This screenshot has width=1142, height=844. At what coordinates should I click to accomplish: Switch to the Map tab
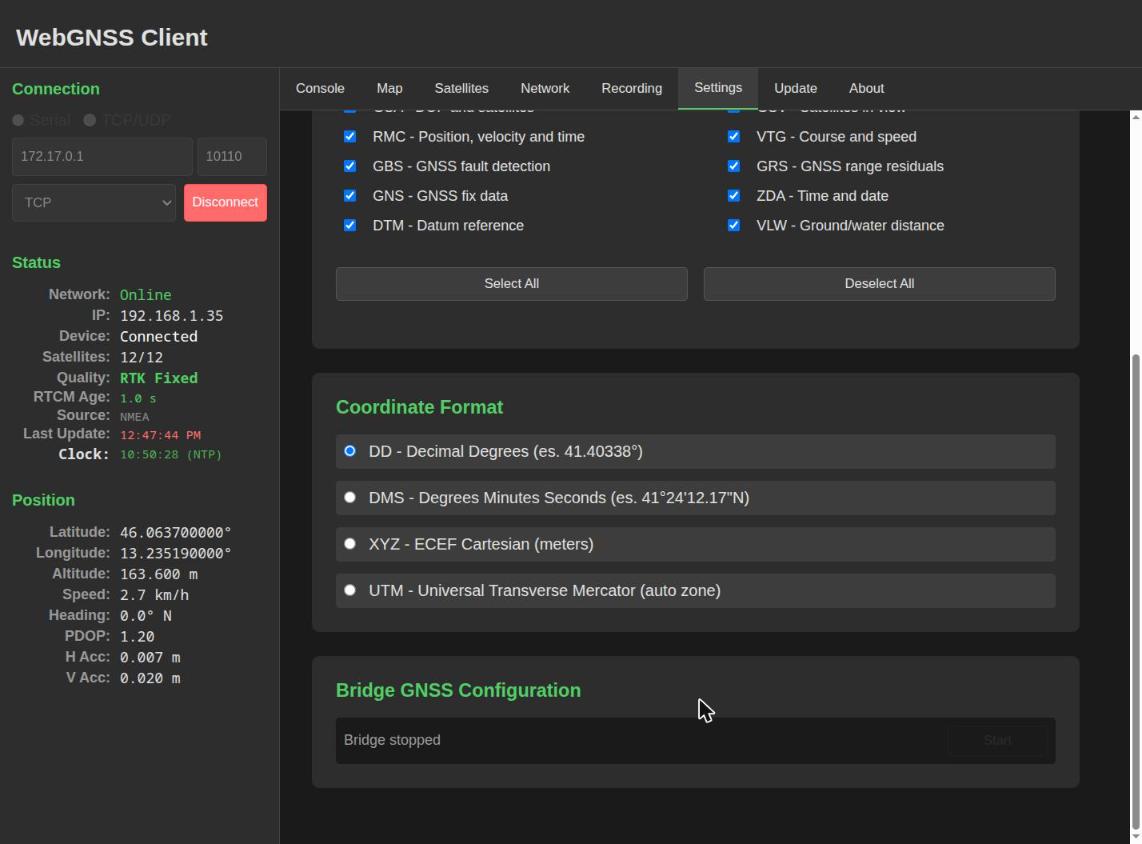(x=389, y=88)
